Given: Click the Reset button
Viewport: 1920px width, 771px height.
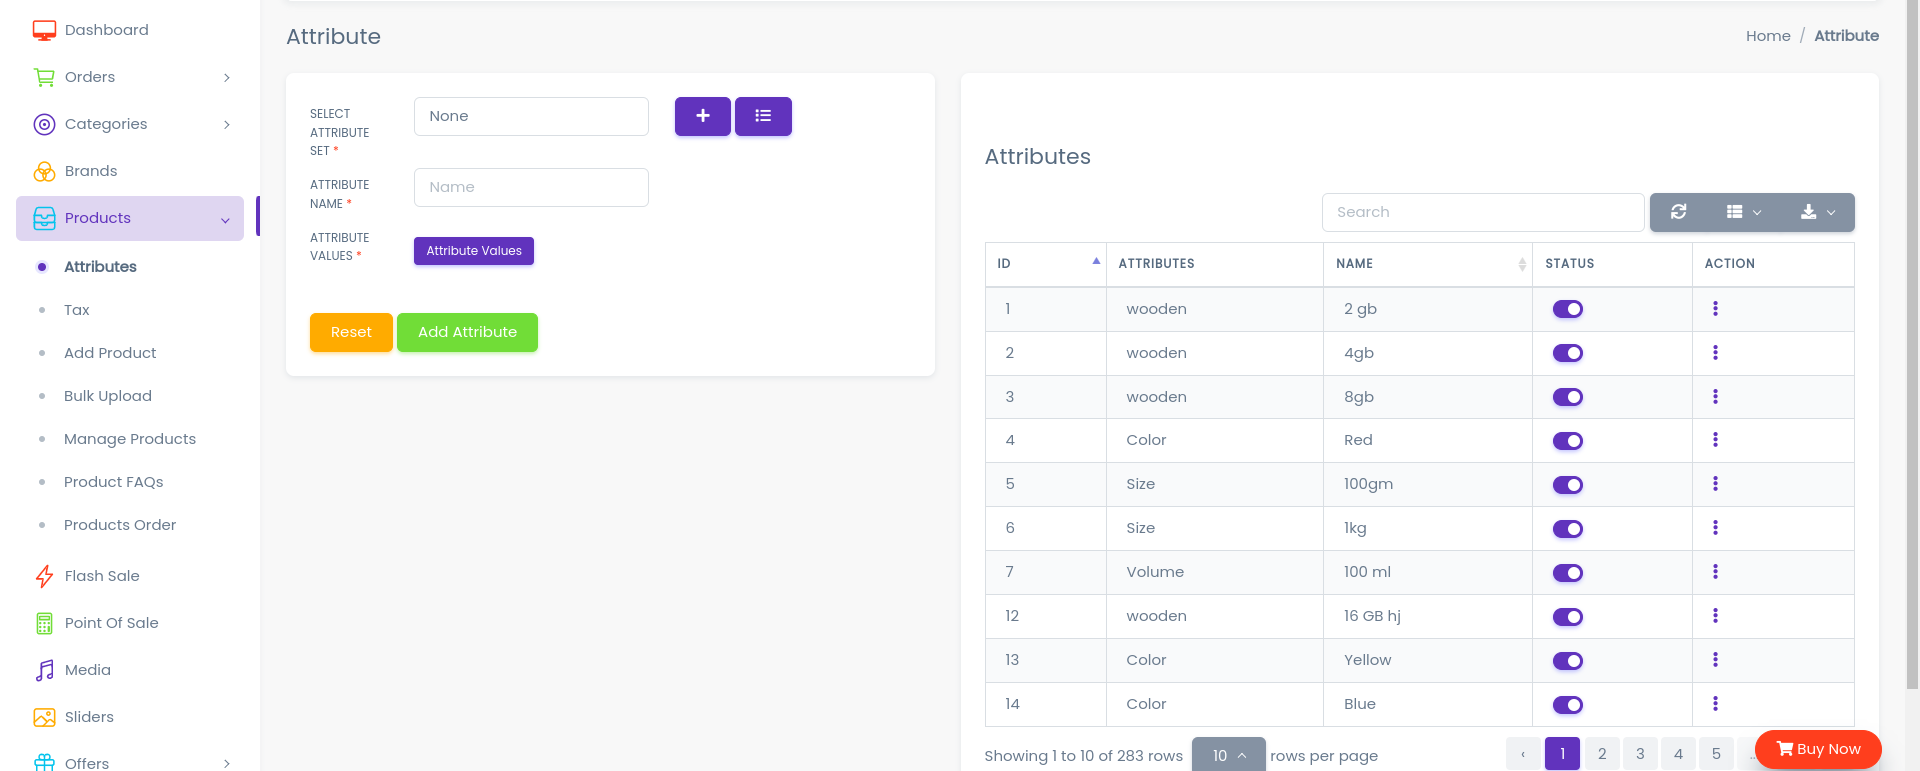Looking at the screenshot, I should 351,332.
